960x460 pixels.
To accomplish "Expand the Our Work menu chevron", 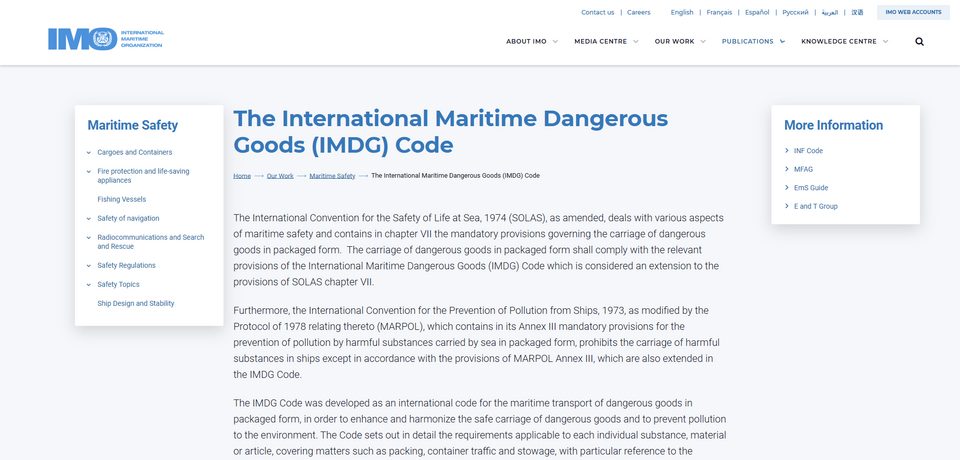I will 703,42.
